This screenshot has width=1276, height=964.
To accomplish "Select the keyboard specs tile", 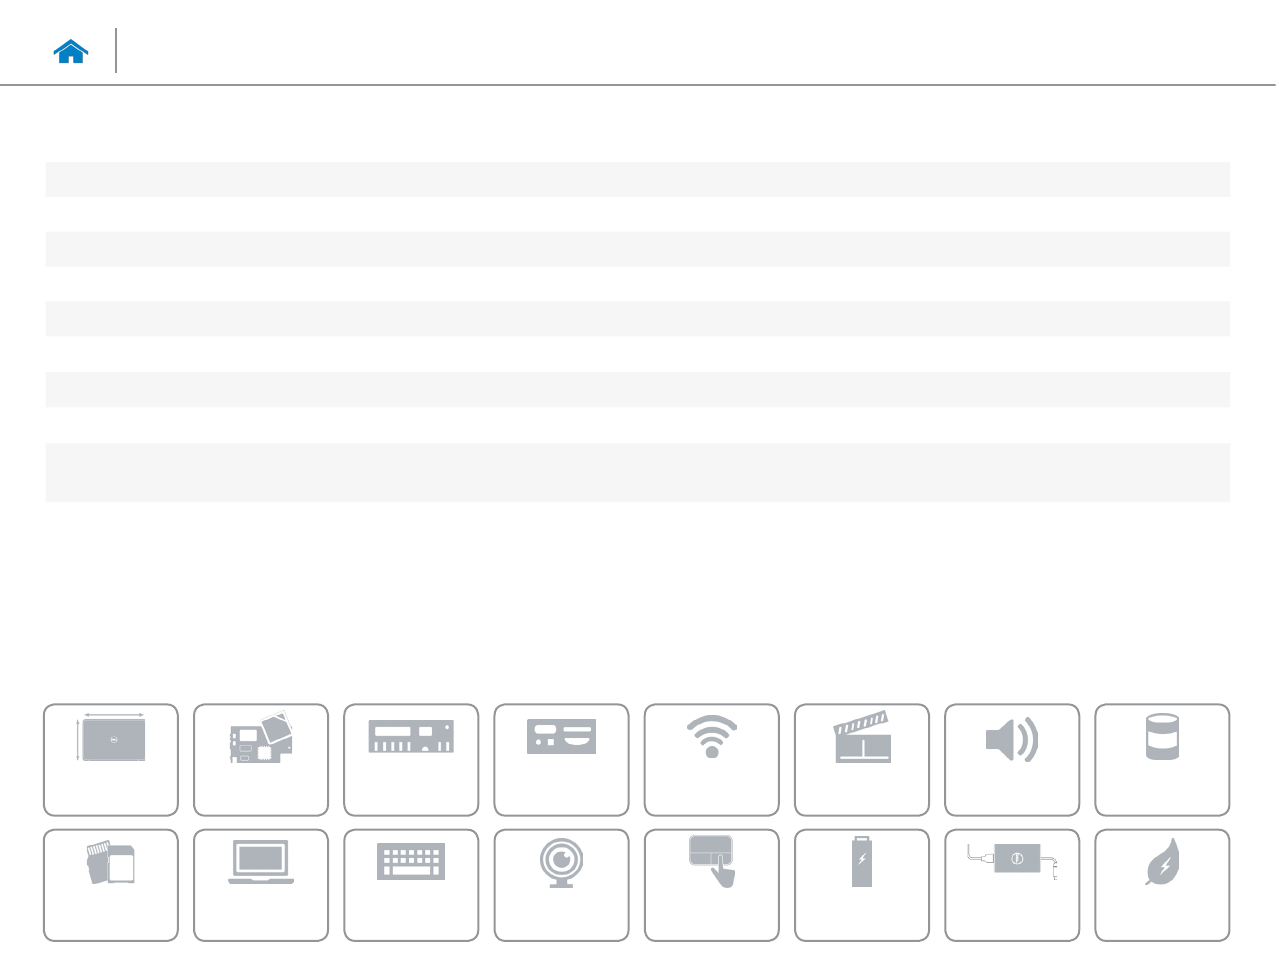I will (x=411, y=885).
